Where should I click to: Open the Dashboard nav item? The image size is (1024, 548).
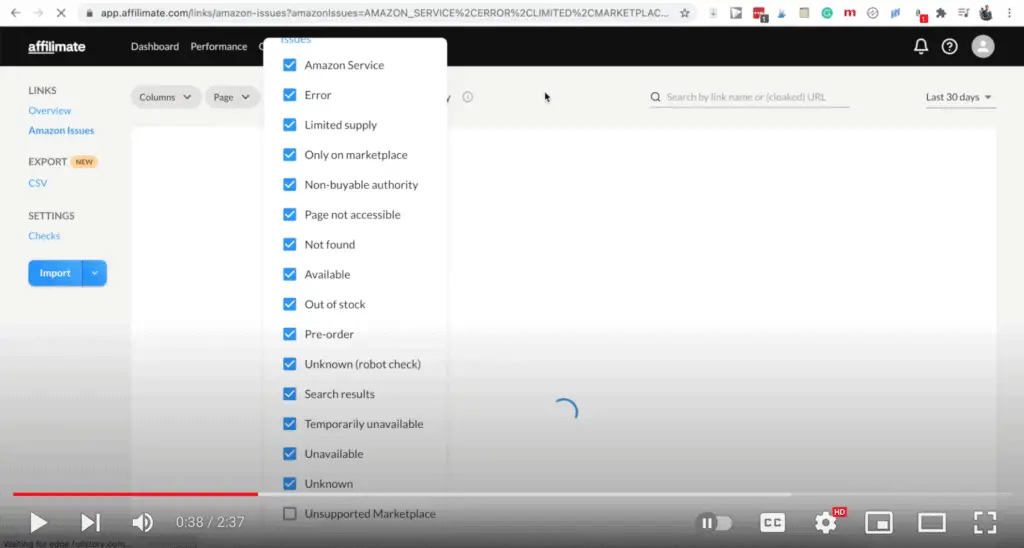155,46
